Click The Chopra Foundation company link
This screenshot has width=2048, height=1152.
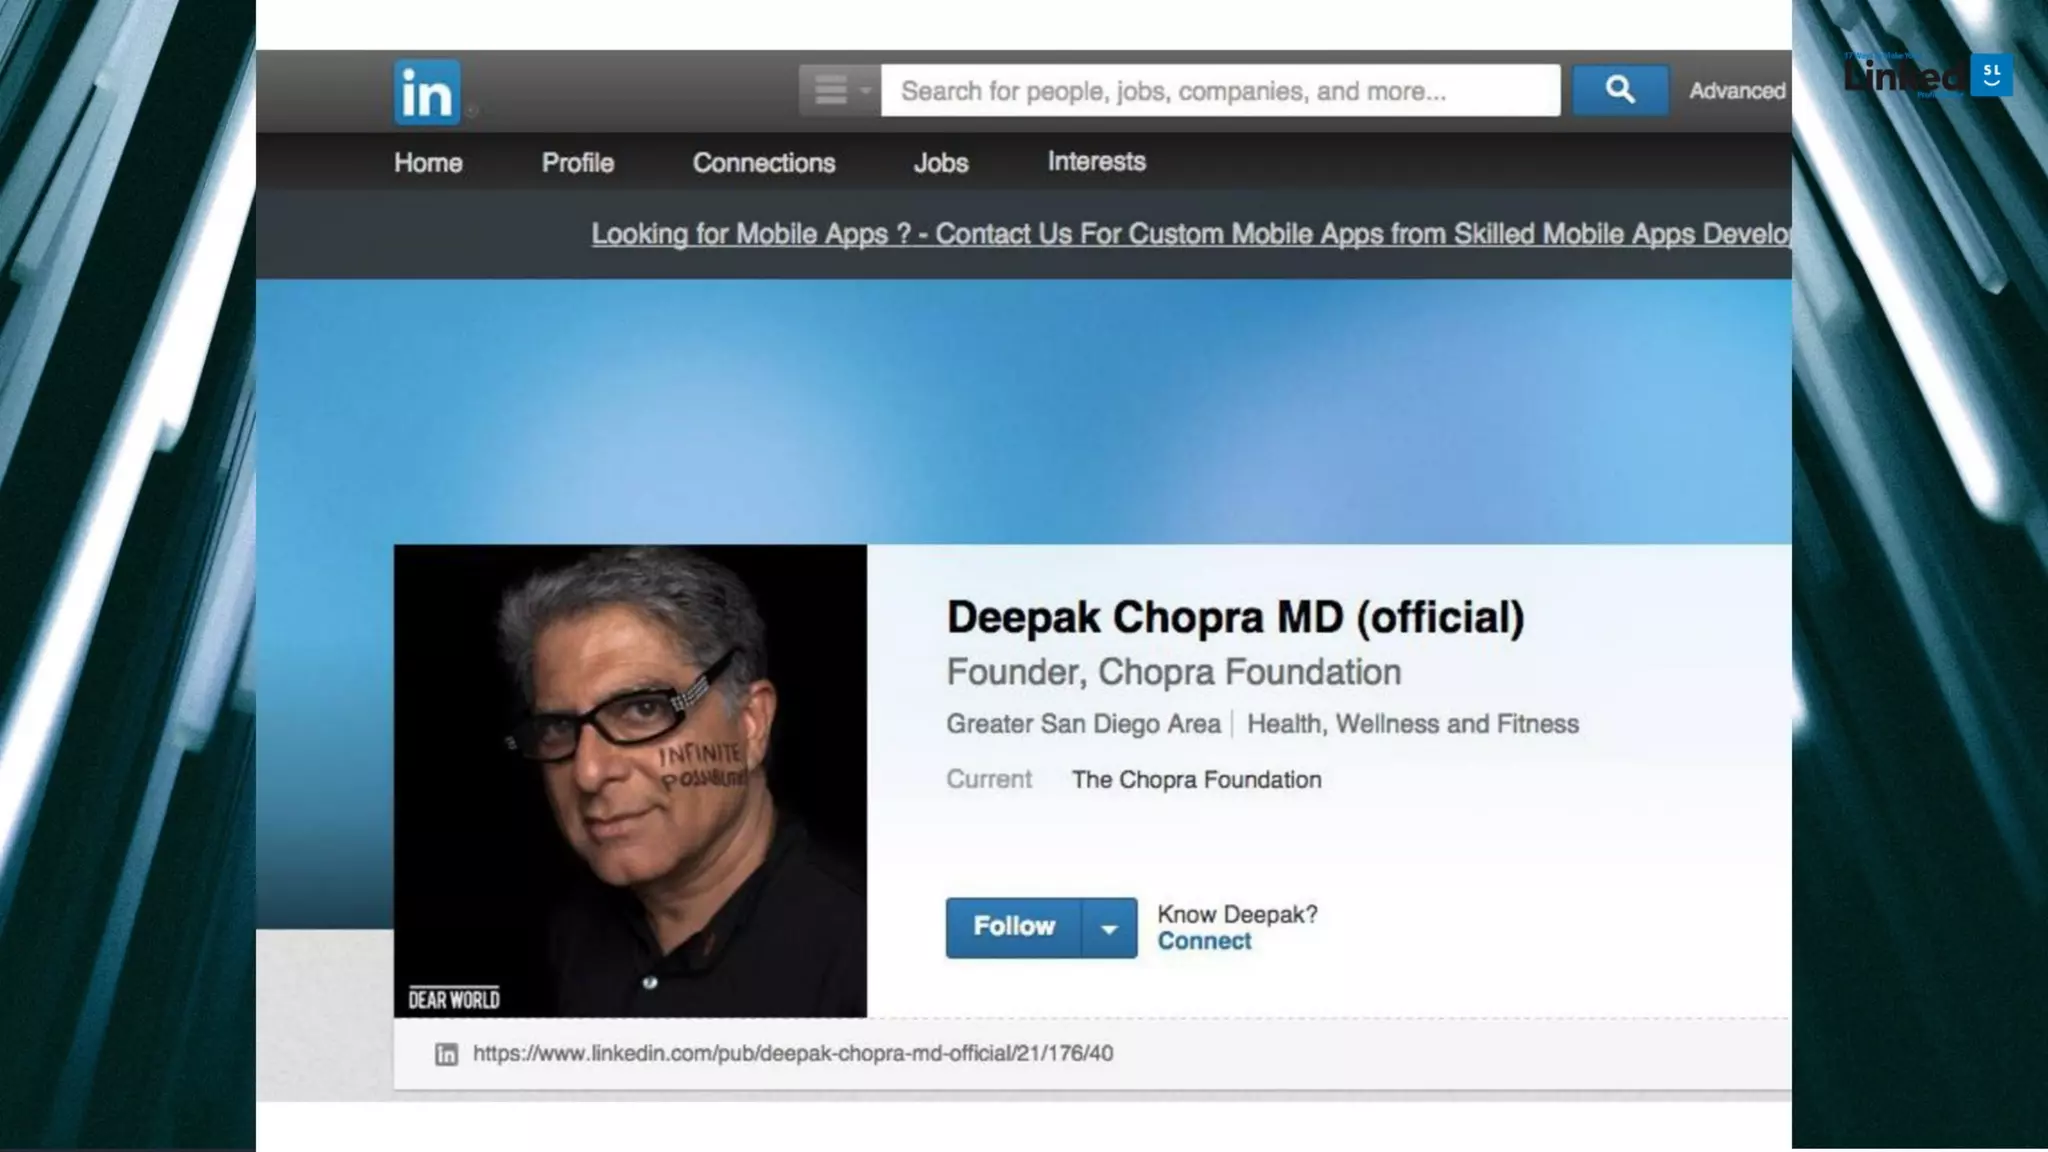[1196, 780]
